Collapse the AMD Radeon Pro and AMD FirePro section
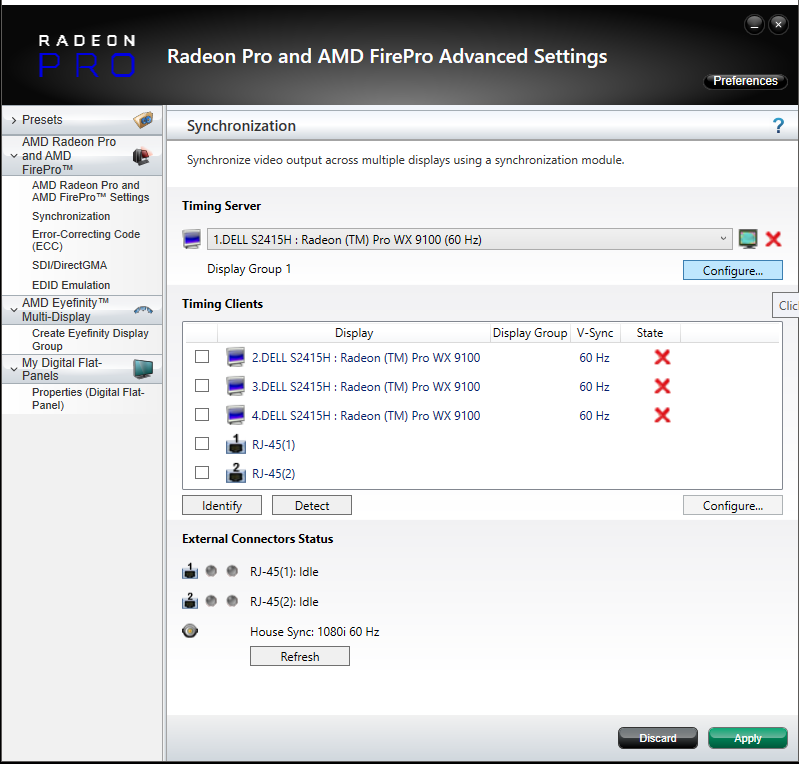 [x=14, y=156]
